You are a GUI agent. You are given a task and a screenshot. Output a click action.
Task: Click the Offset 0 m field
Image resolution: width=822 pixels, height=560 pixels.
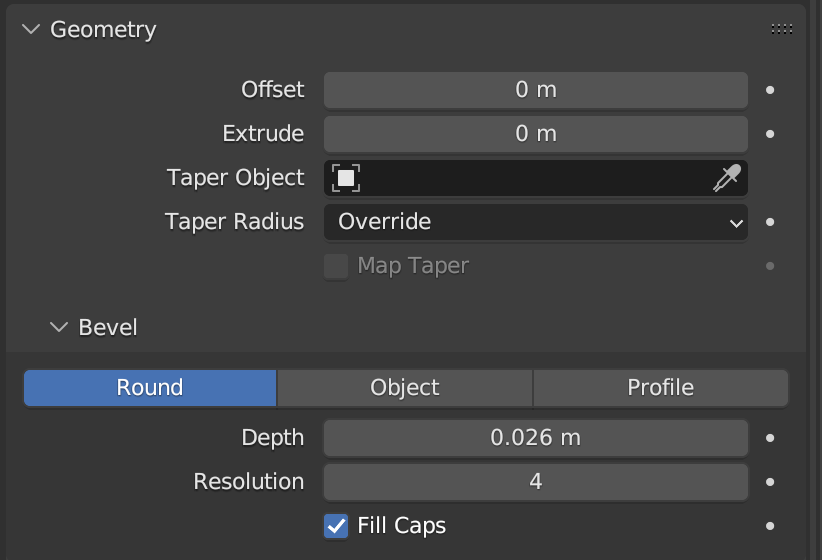click(536, 90)
